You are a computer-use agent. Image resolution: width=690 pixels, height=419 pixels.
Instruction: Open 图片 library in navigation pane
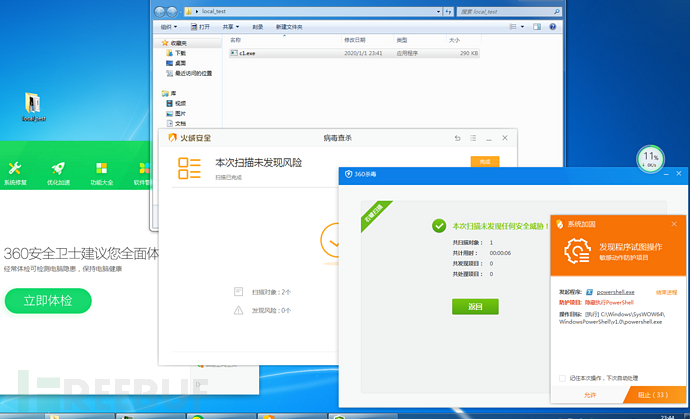click(176, 114)
